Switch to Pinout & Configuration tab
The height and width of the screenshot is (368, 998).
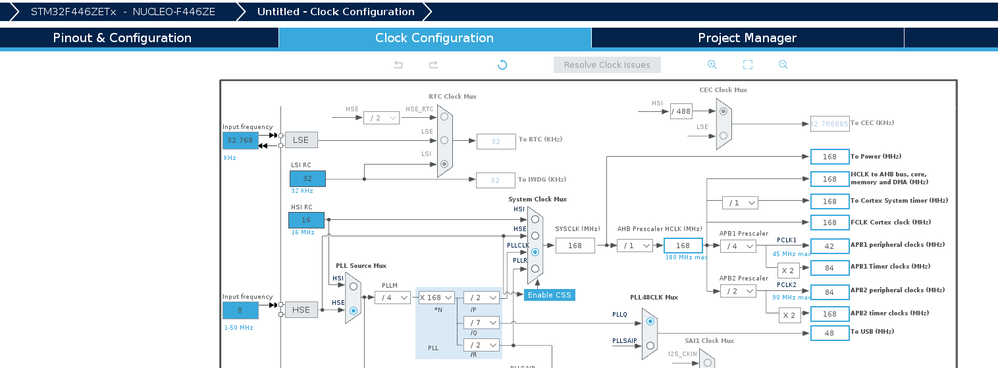point(122,38)
